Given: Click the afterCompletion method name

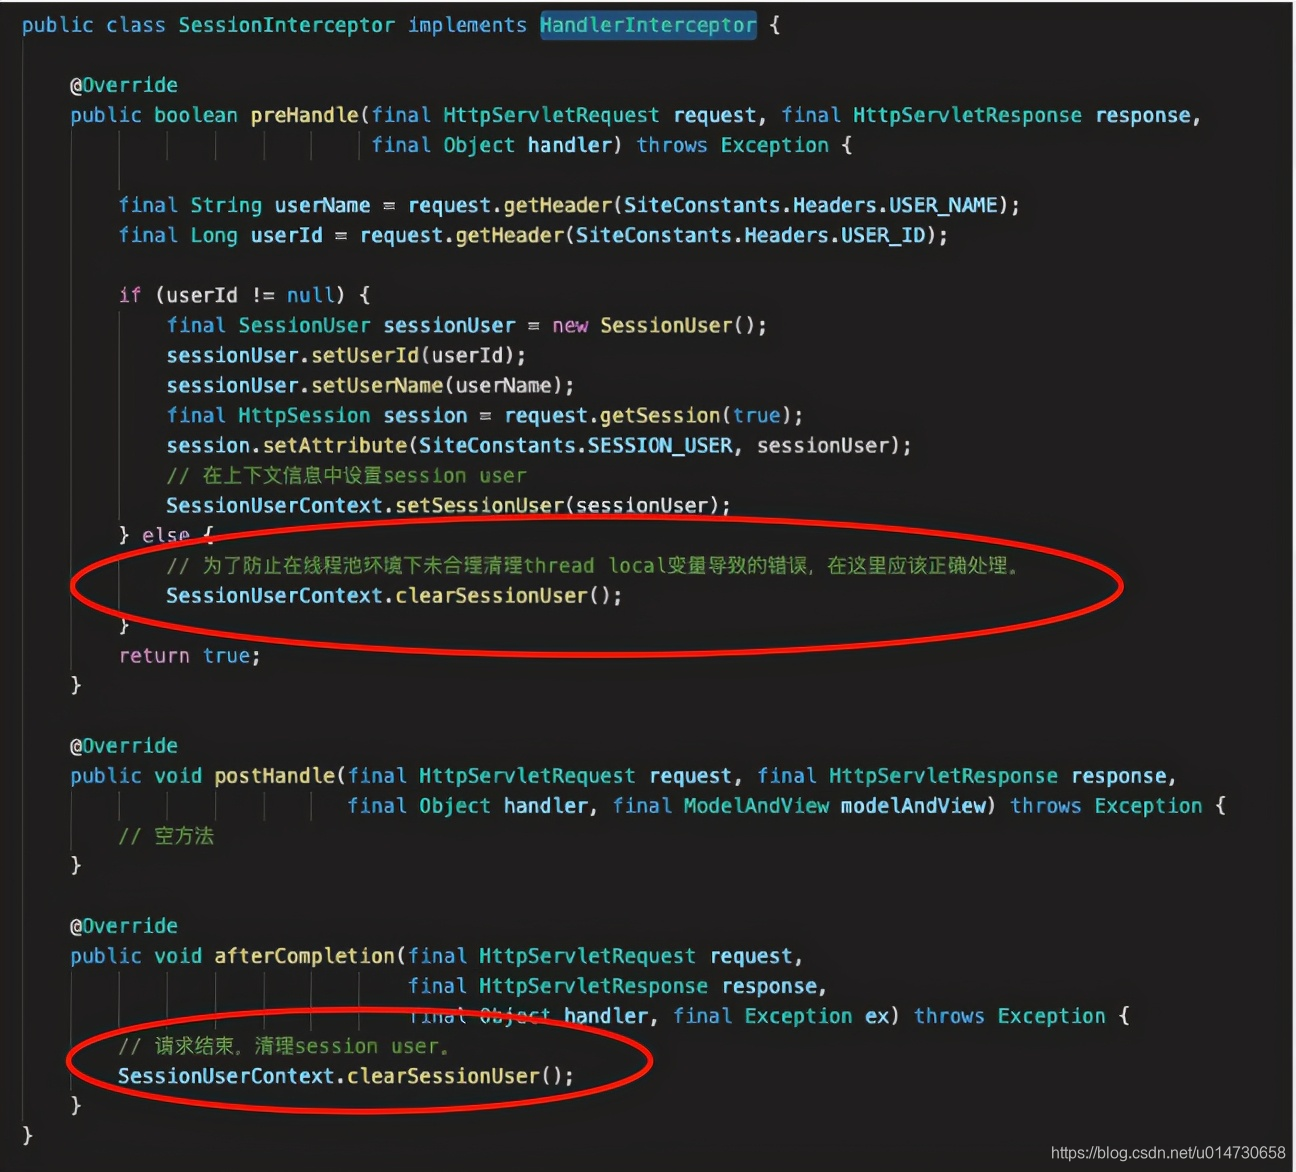Looking at the screenshot, I should pos(304,956).
